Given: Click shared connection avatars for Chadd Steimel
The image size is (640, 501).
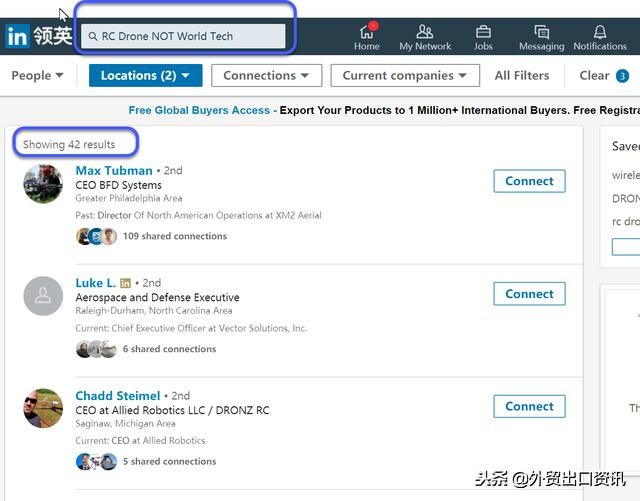Looking at the screenshot, I should (96, 461).
